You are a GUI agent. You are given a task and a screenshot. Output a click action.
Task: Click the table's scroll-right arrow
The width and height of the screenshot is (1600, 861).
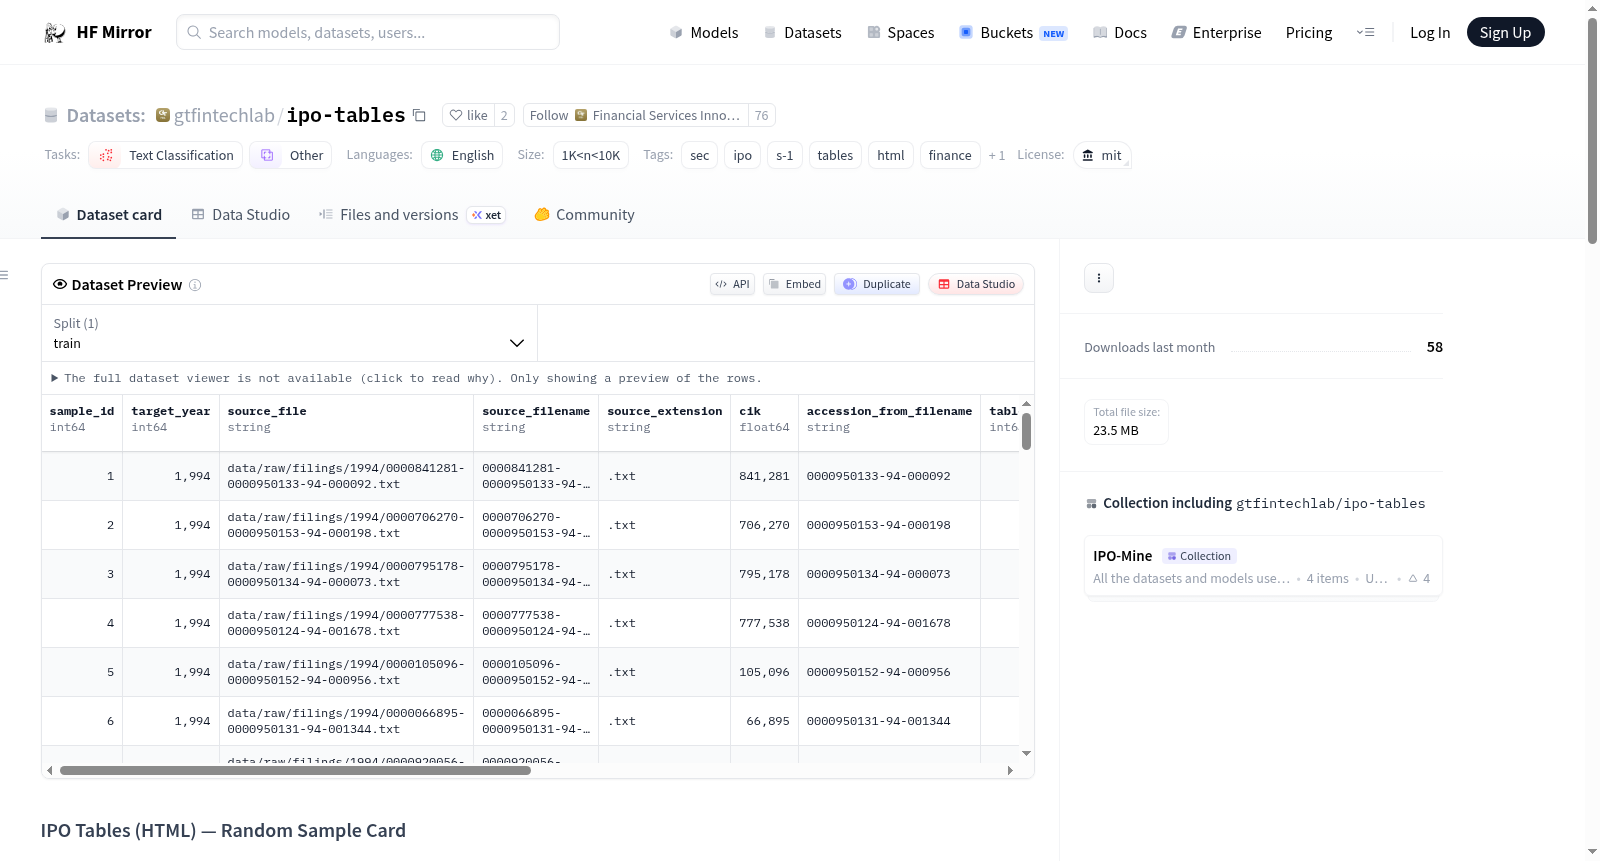pos(1010,771)
